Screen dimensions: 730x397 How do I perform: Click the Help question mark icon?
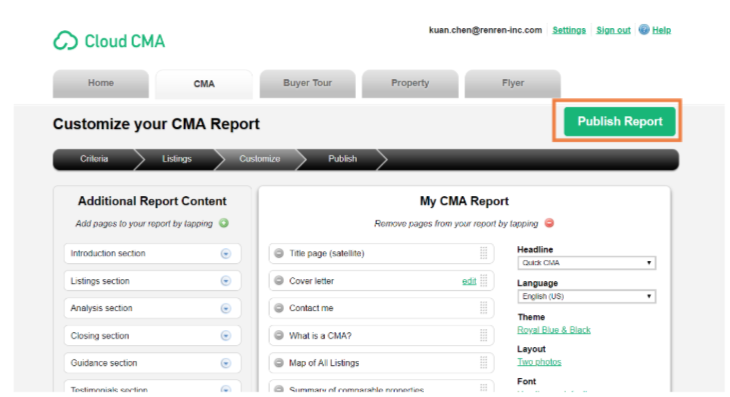(644, 30)
